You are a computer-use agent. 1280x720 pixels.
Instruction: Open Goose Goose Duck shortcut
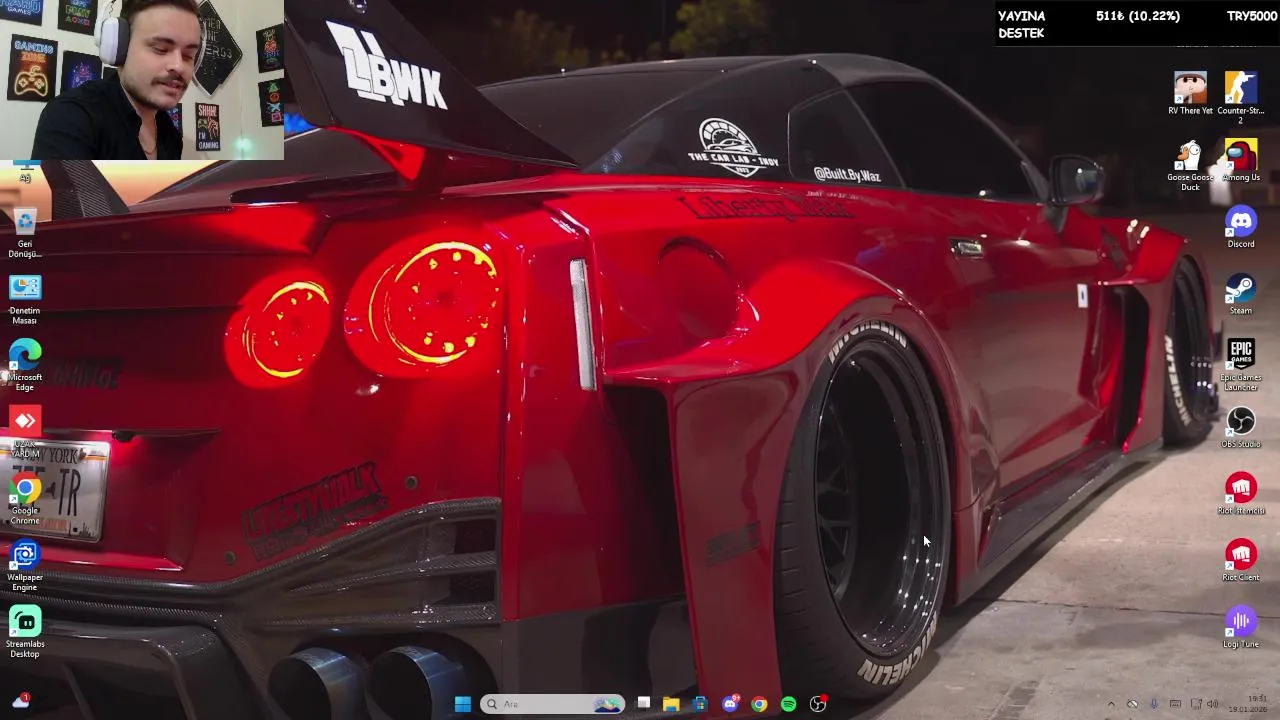(x=1190, y=165)
